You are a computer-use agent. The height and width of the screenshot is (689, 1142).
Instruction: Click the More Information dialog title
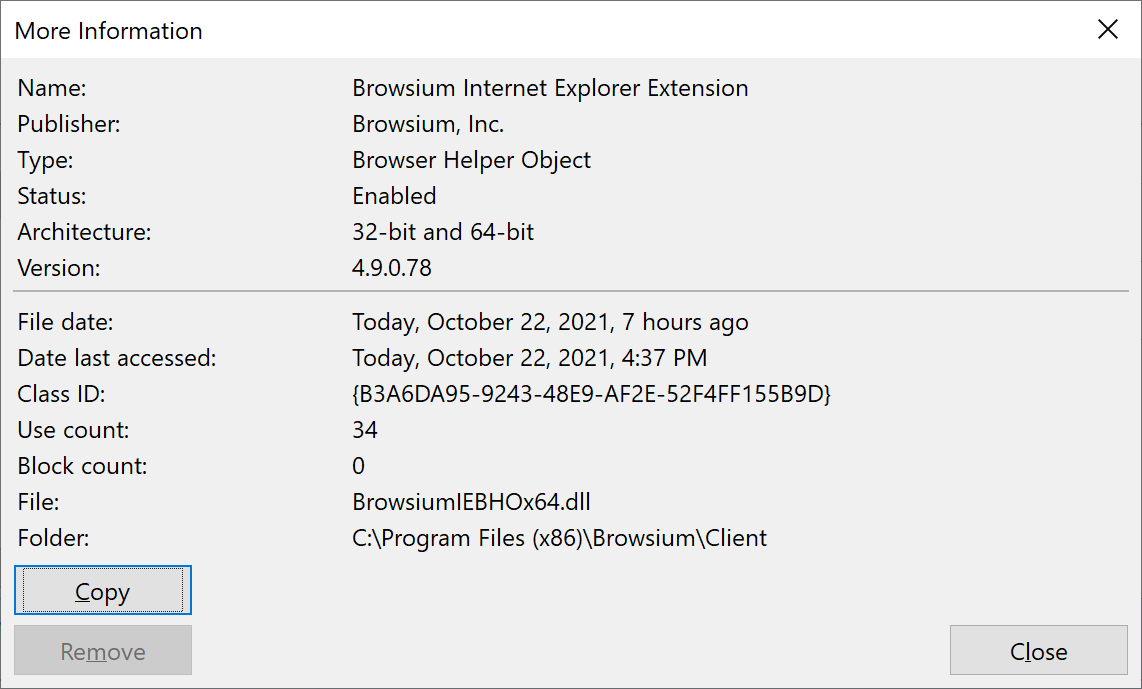108,31
